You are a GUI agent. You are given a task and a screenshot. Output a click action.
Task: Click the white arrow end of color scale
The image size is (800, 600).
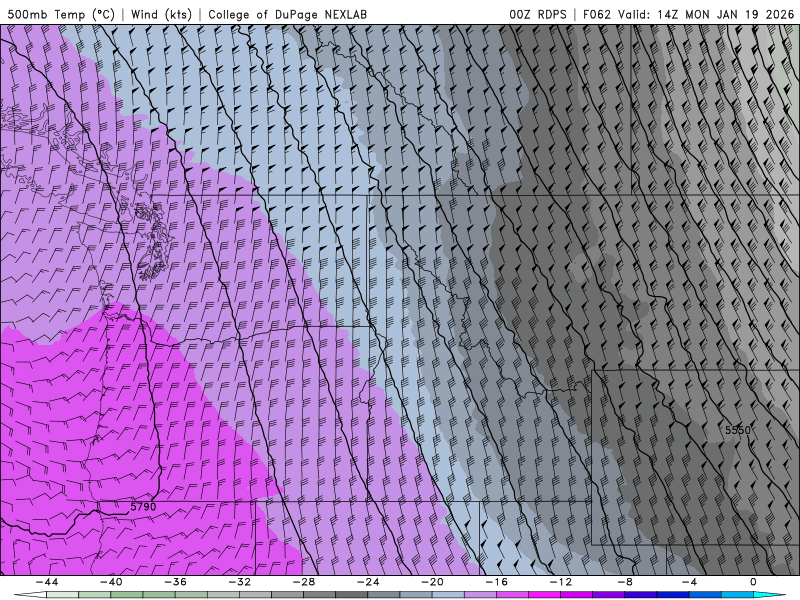coord(30,595)
